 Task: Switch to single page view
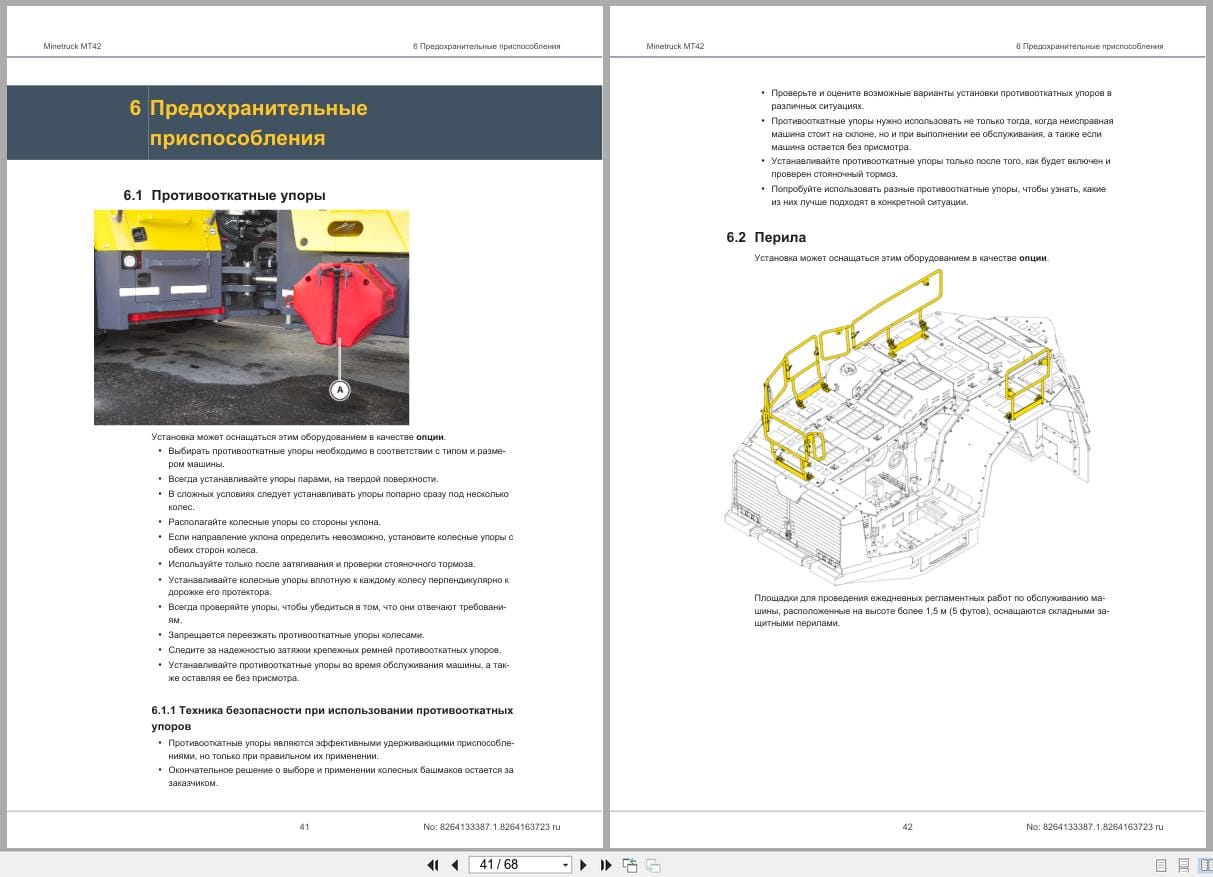coord(1161,865)
